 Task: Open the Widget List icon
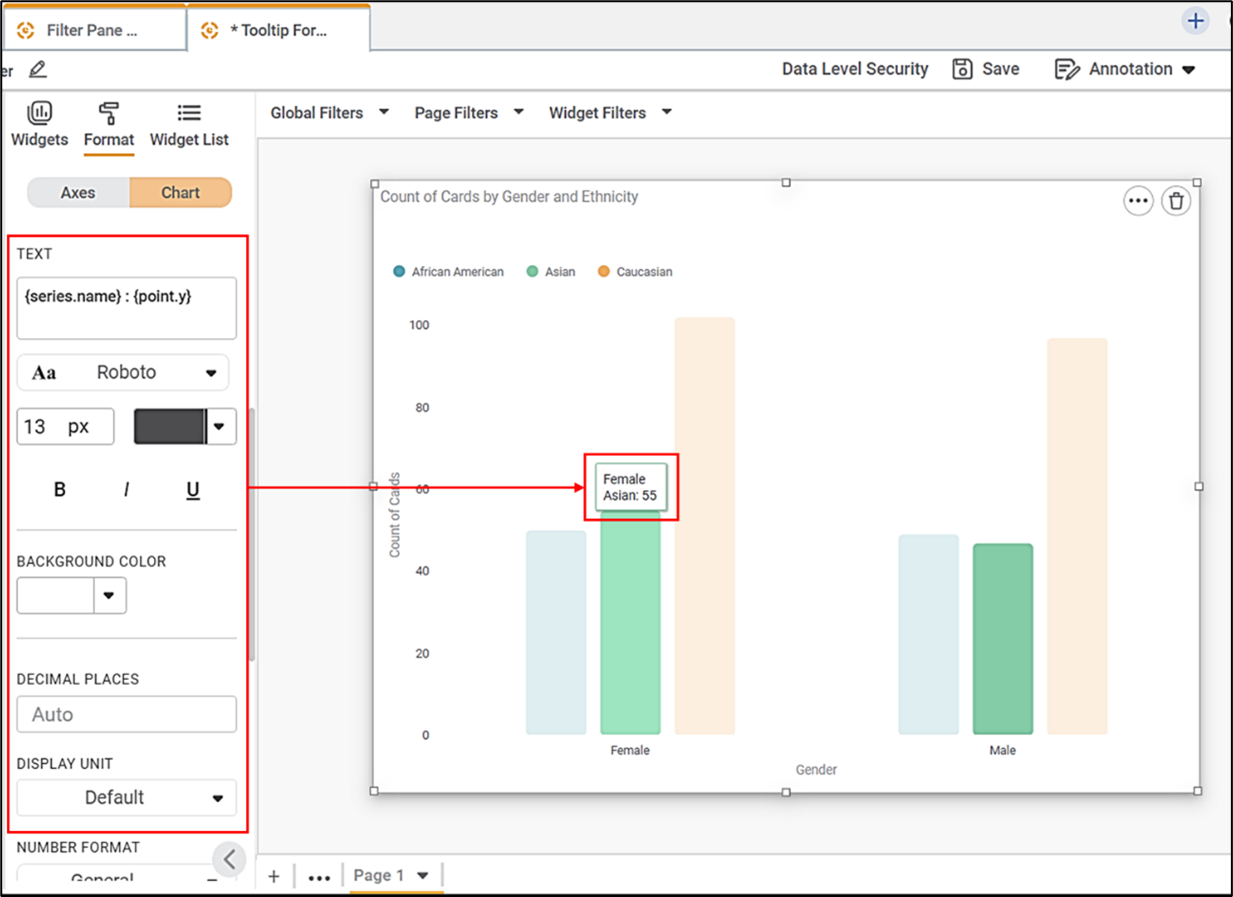click(189, 113)
